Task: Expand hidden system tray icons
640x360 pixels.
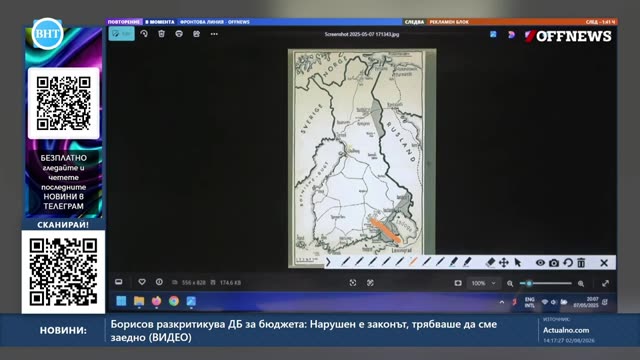Action: click(x=502, y=302)
